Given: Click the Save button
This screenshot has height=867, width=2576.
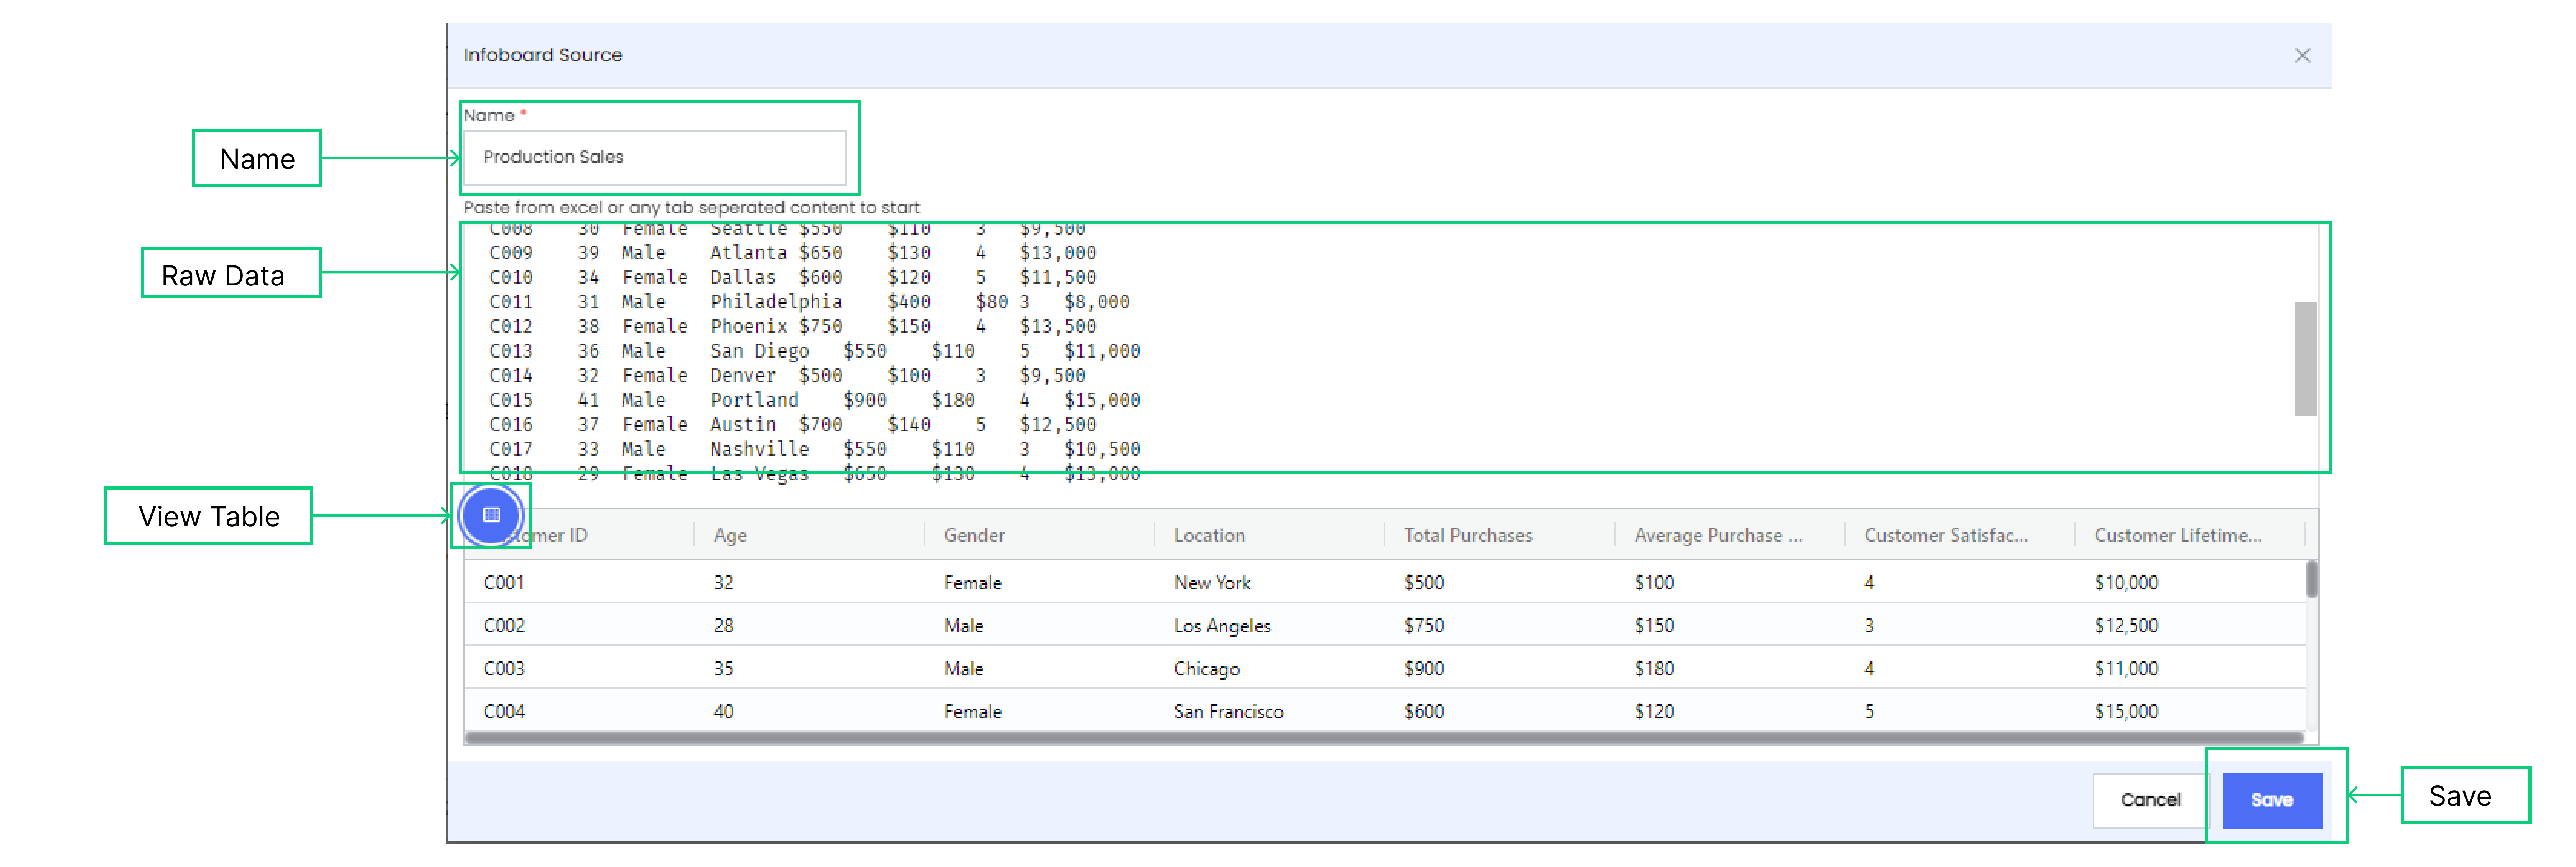Looking at the screenshot, I should pyautogui.click(x=2272, y=799).
